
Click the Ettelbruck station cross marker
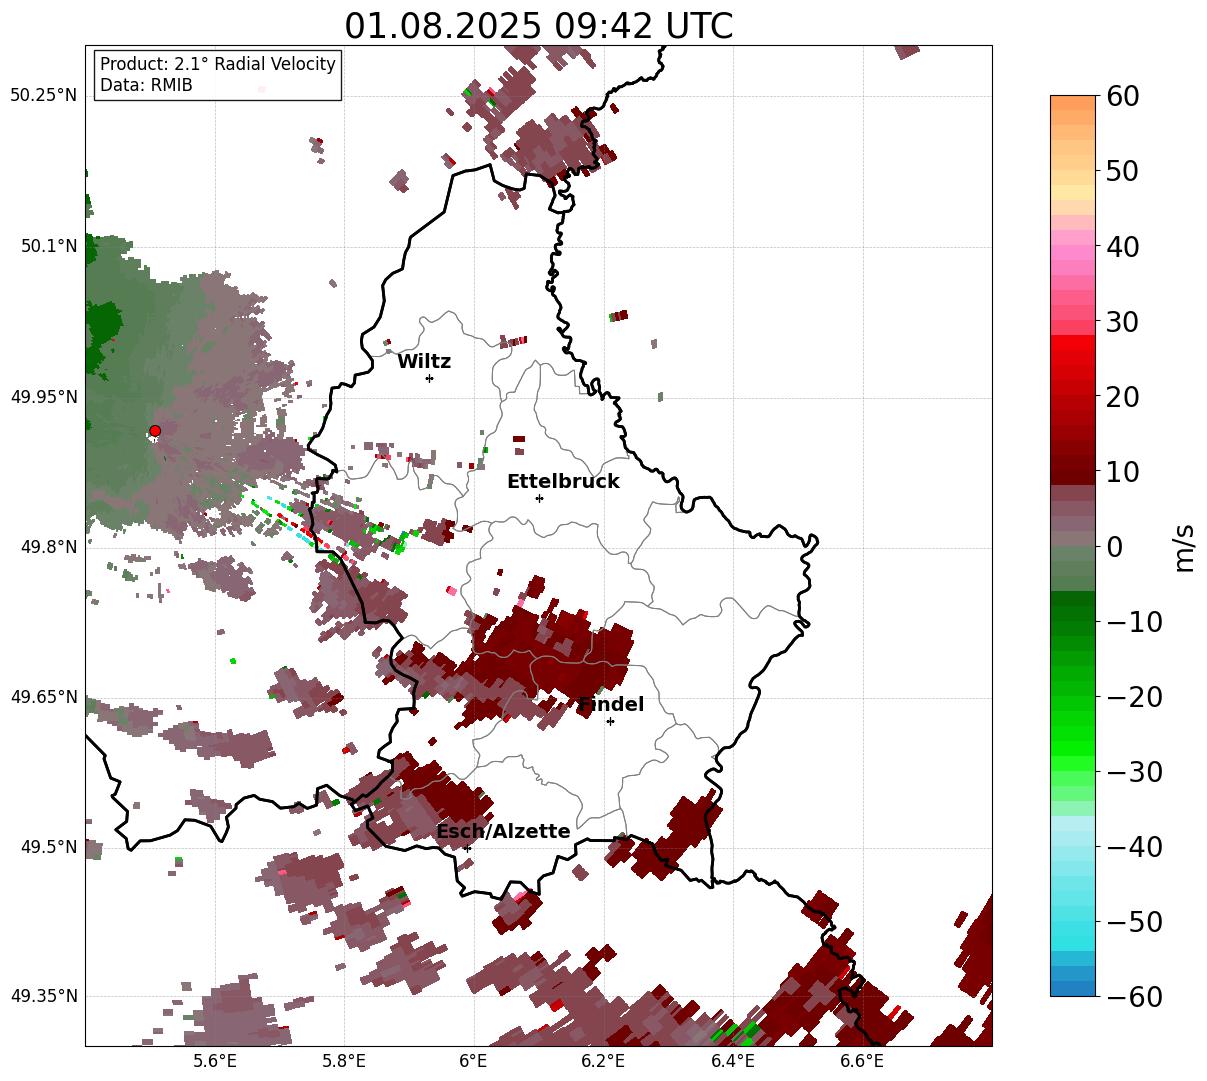click(x=539, y=498)
